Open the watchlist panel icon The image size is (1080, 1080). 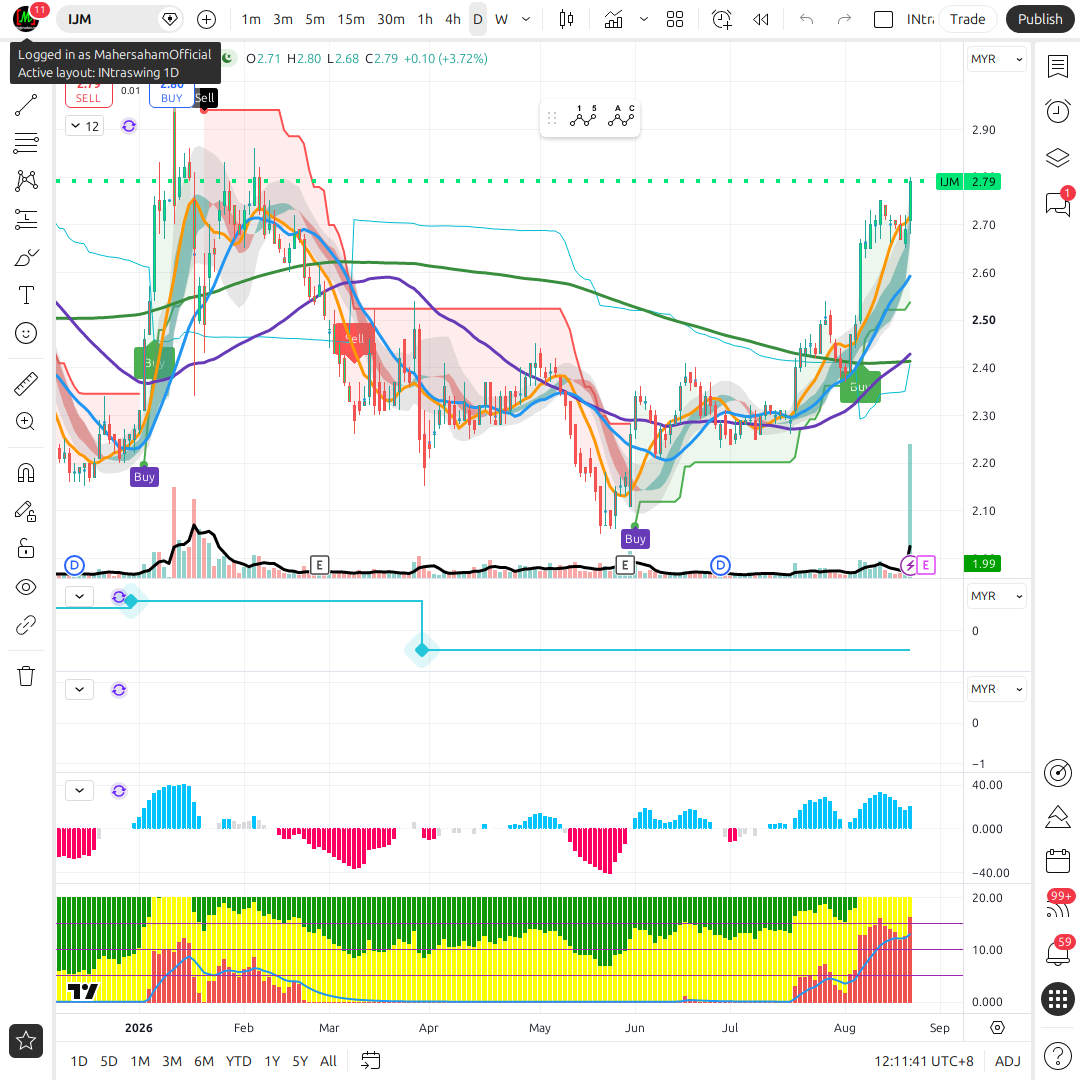[x=1057, y=67]
